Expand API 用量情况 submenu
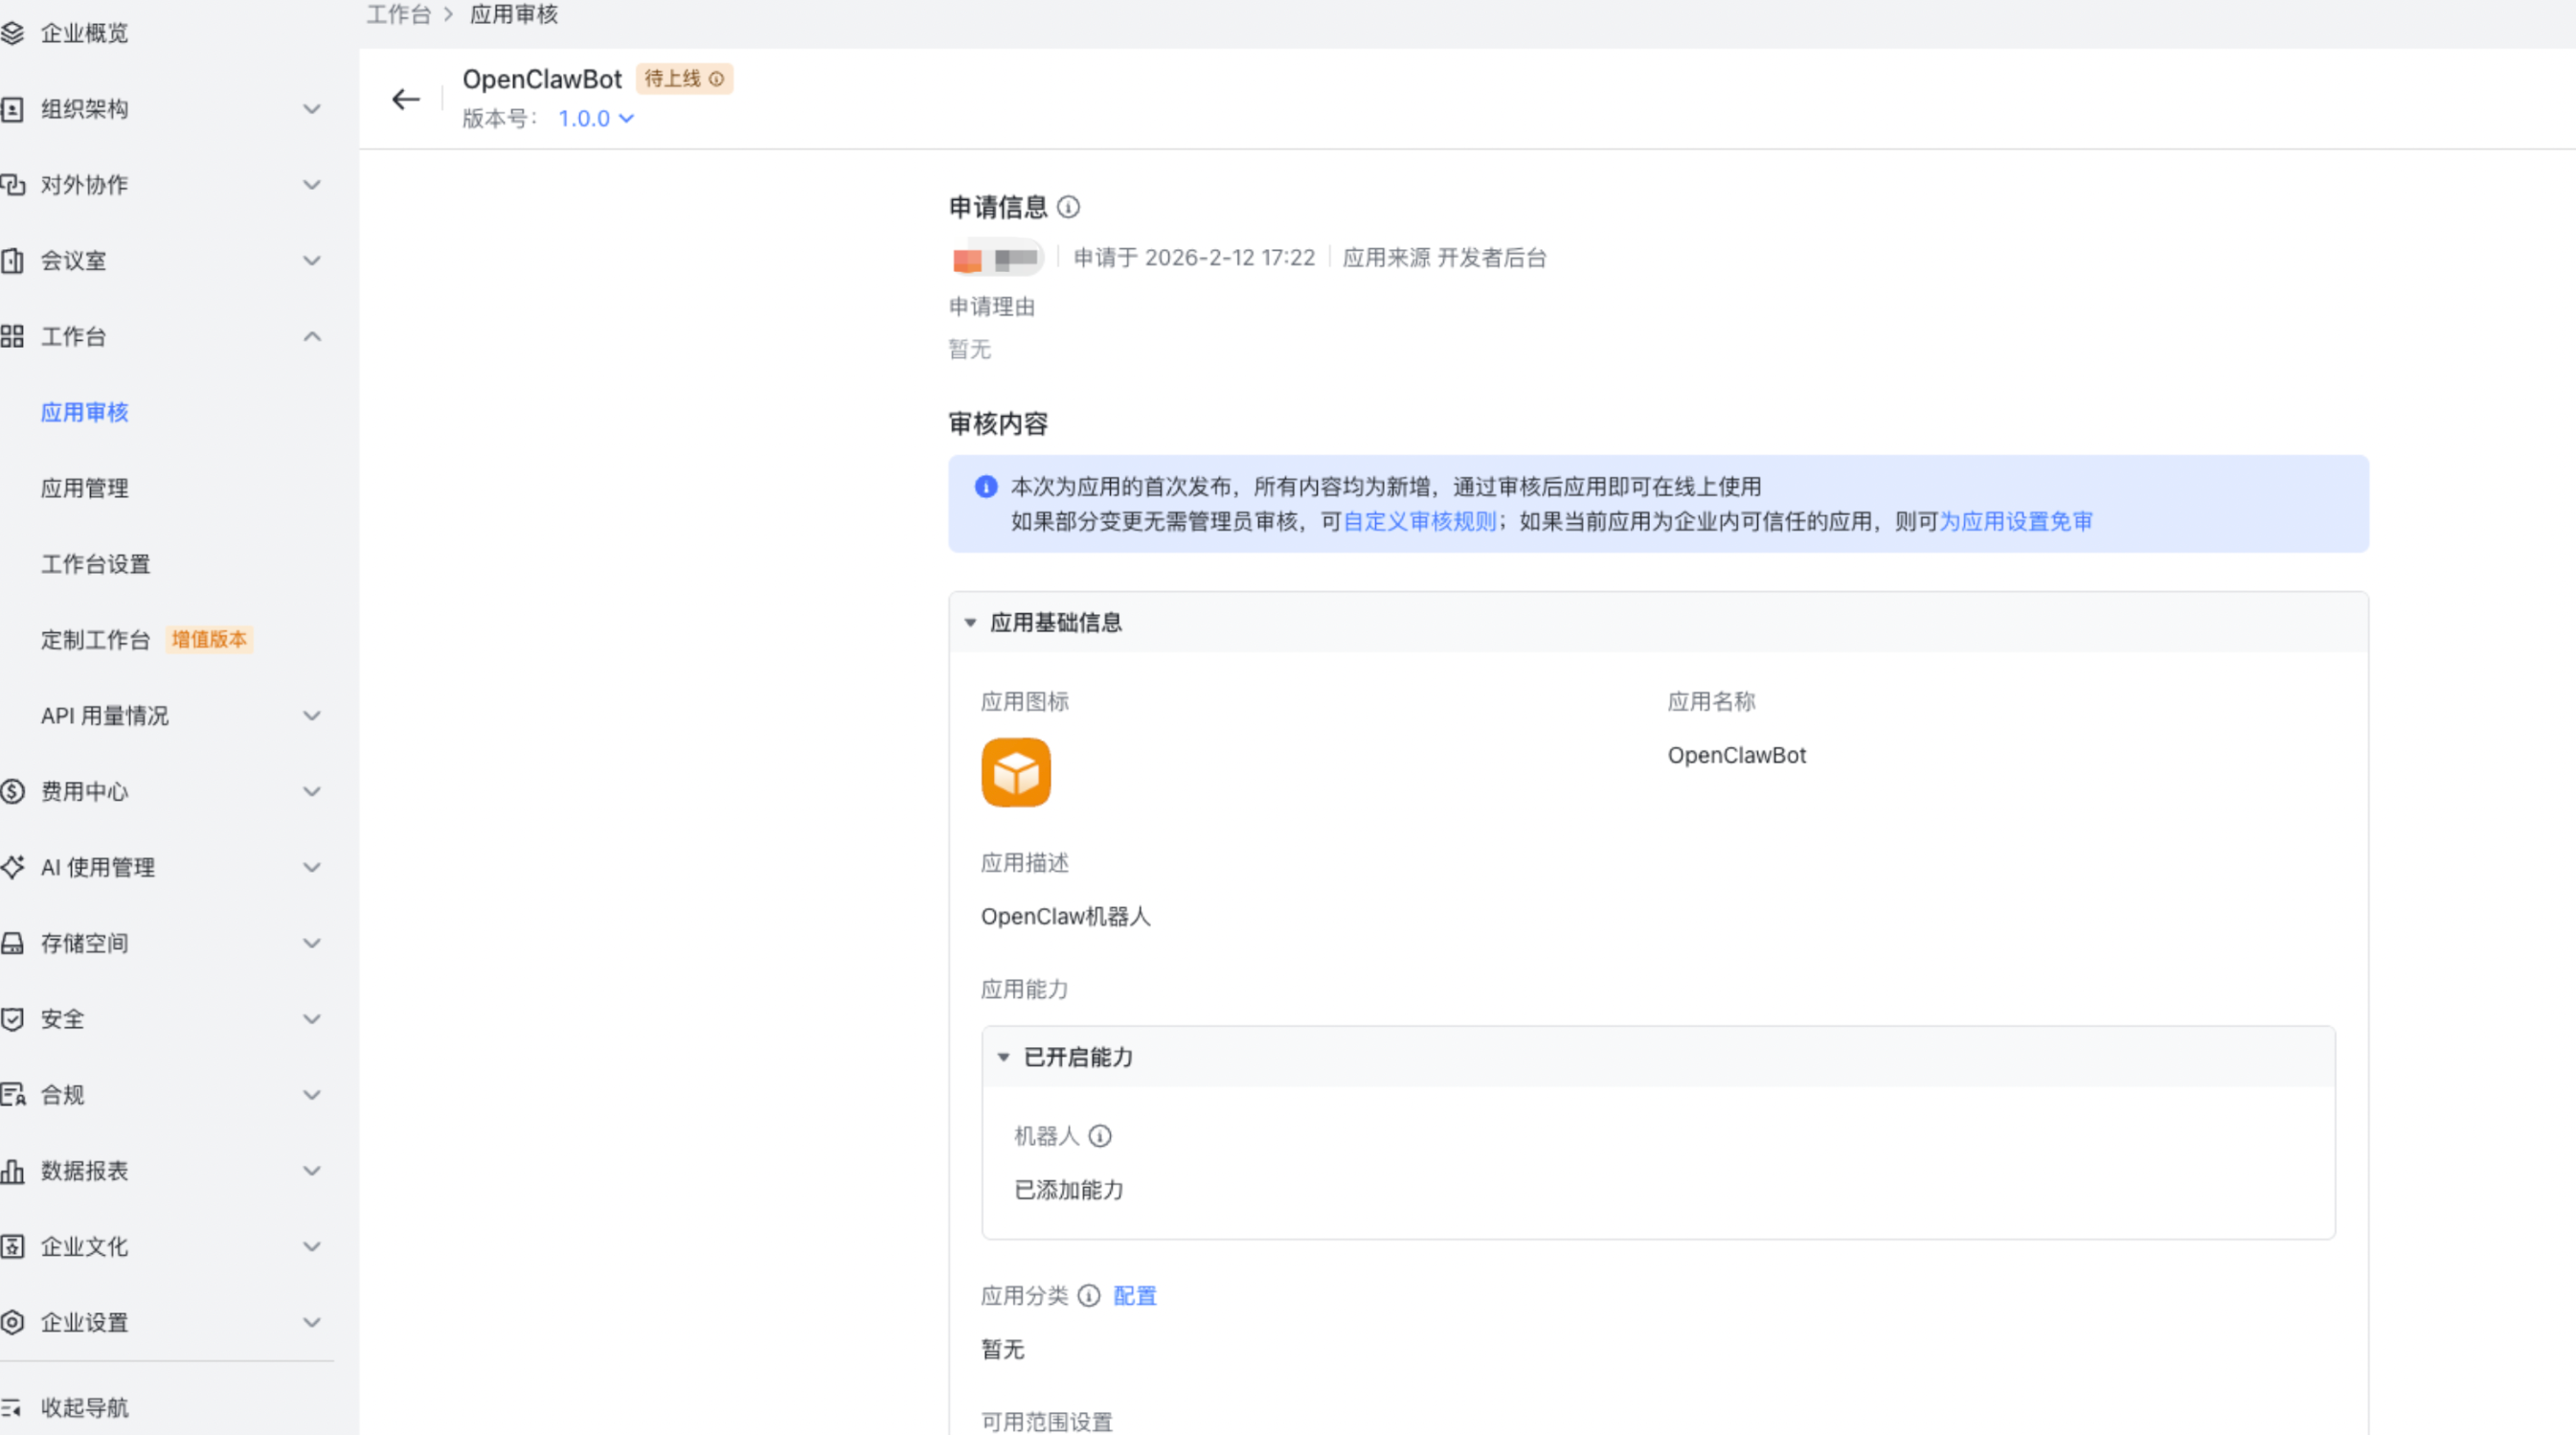Viewport: 2576px width, 1435px height. (312, 716)
